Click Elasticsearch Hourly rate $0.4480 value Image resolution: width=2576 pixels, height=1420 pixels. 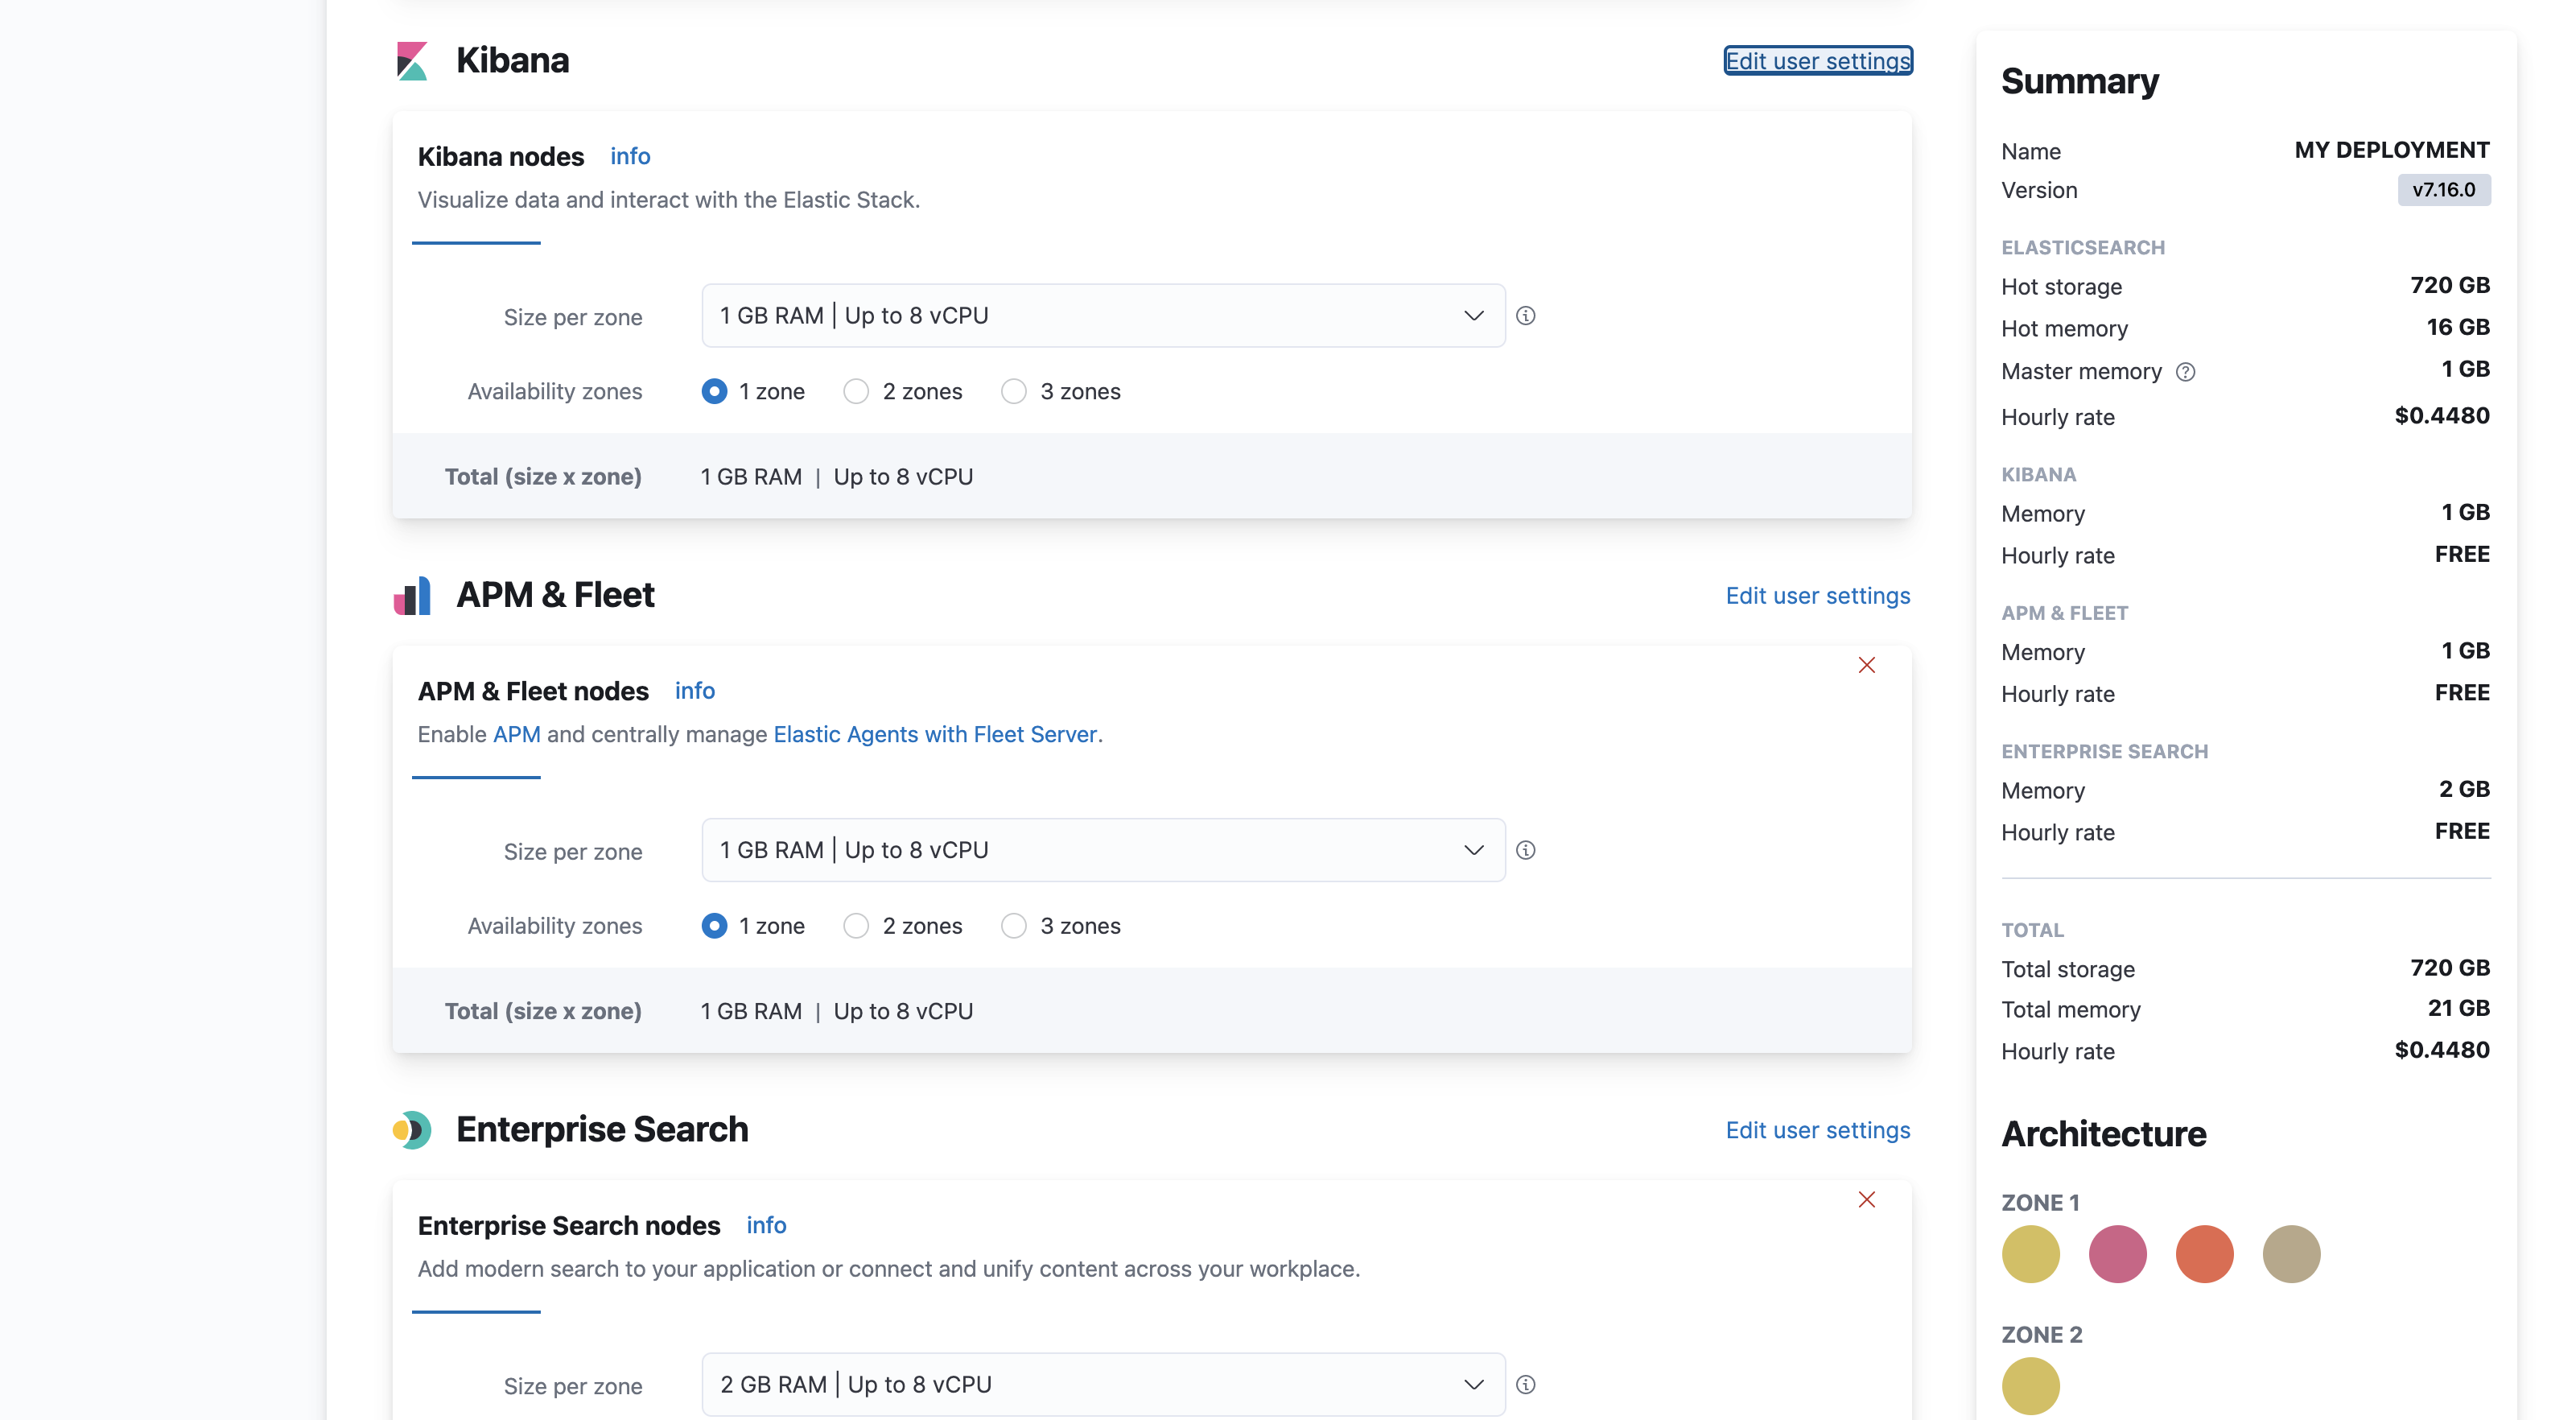coord(2441,416)
